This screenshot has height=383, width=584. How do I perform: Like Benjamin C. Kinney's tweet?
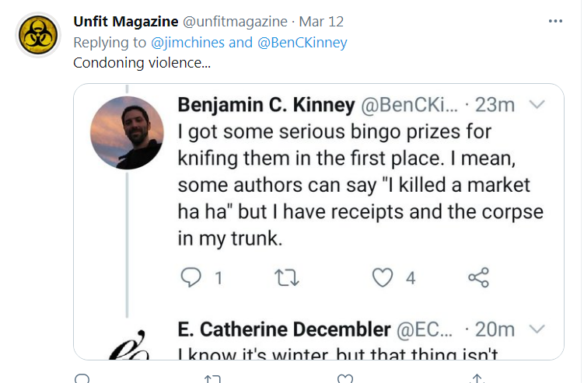coord(383,278)
